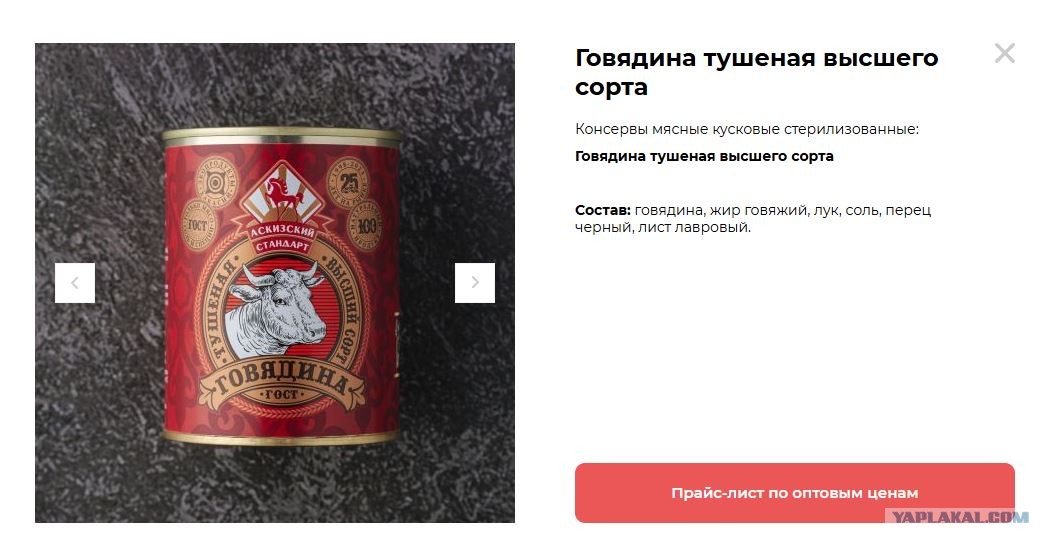Go back to the previous product photo
1055x547 pixels.
point(75,283)
